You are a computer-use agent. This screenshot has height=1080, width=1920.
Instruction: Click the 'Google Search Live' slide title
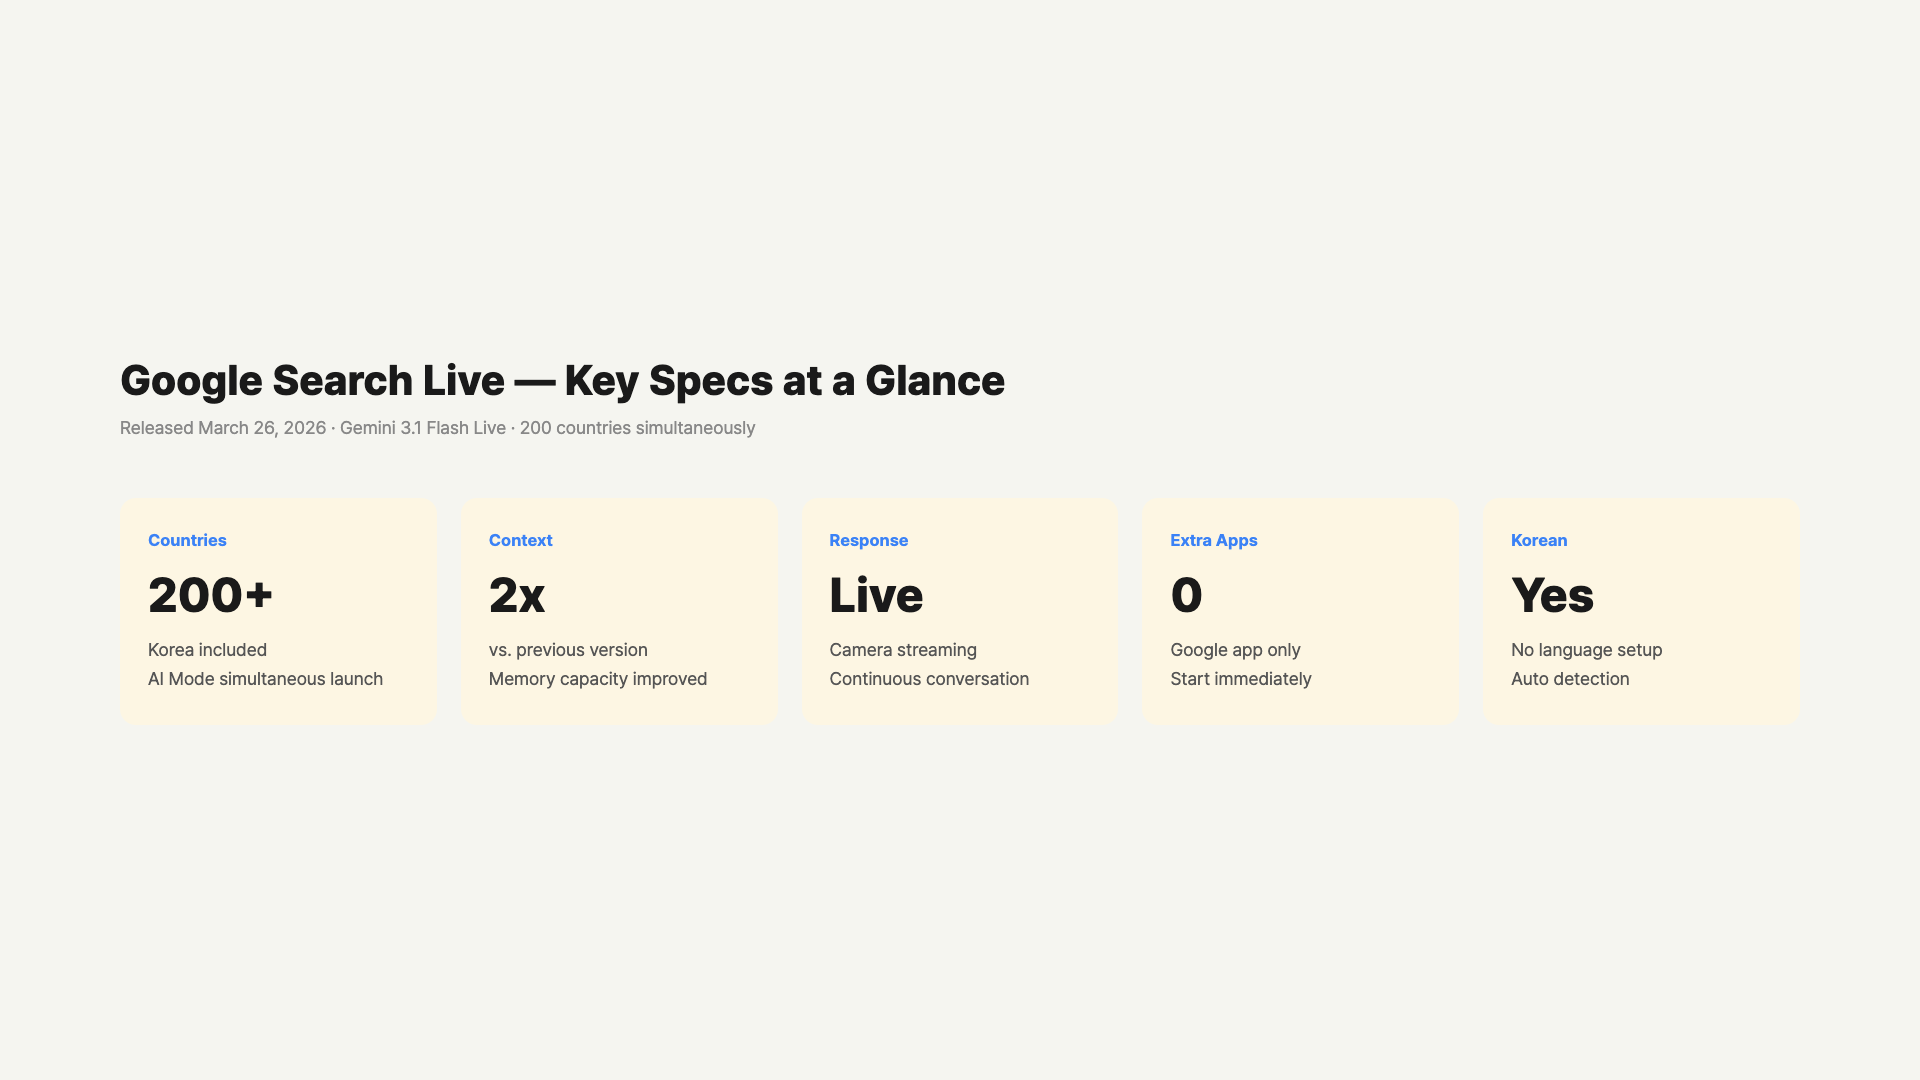562,381
